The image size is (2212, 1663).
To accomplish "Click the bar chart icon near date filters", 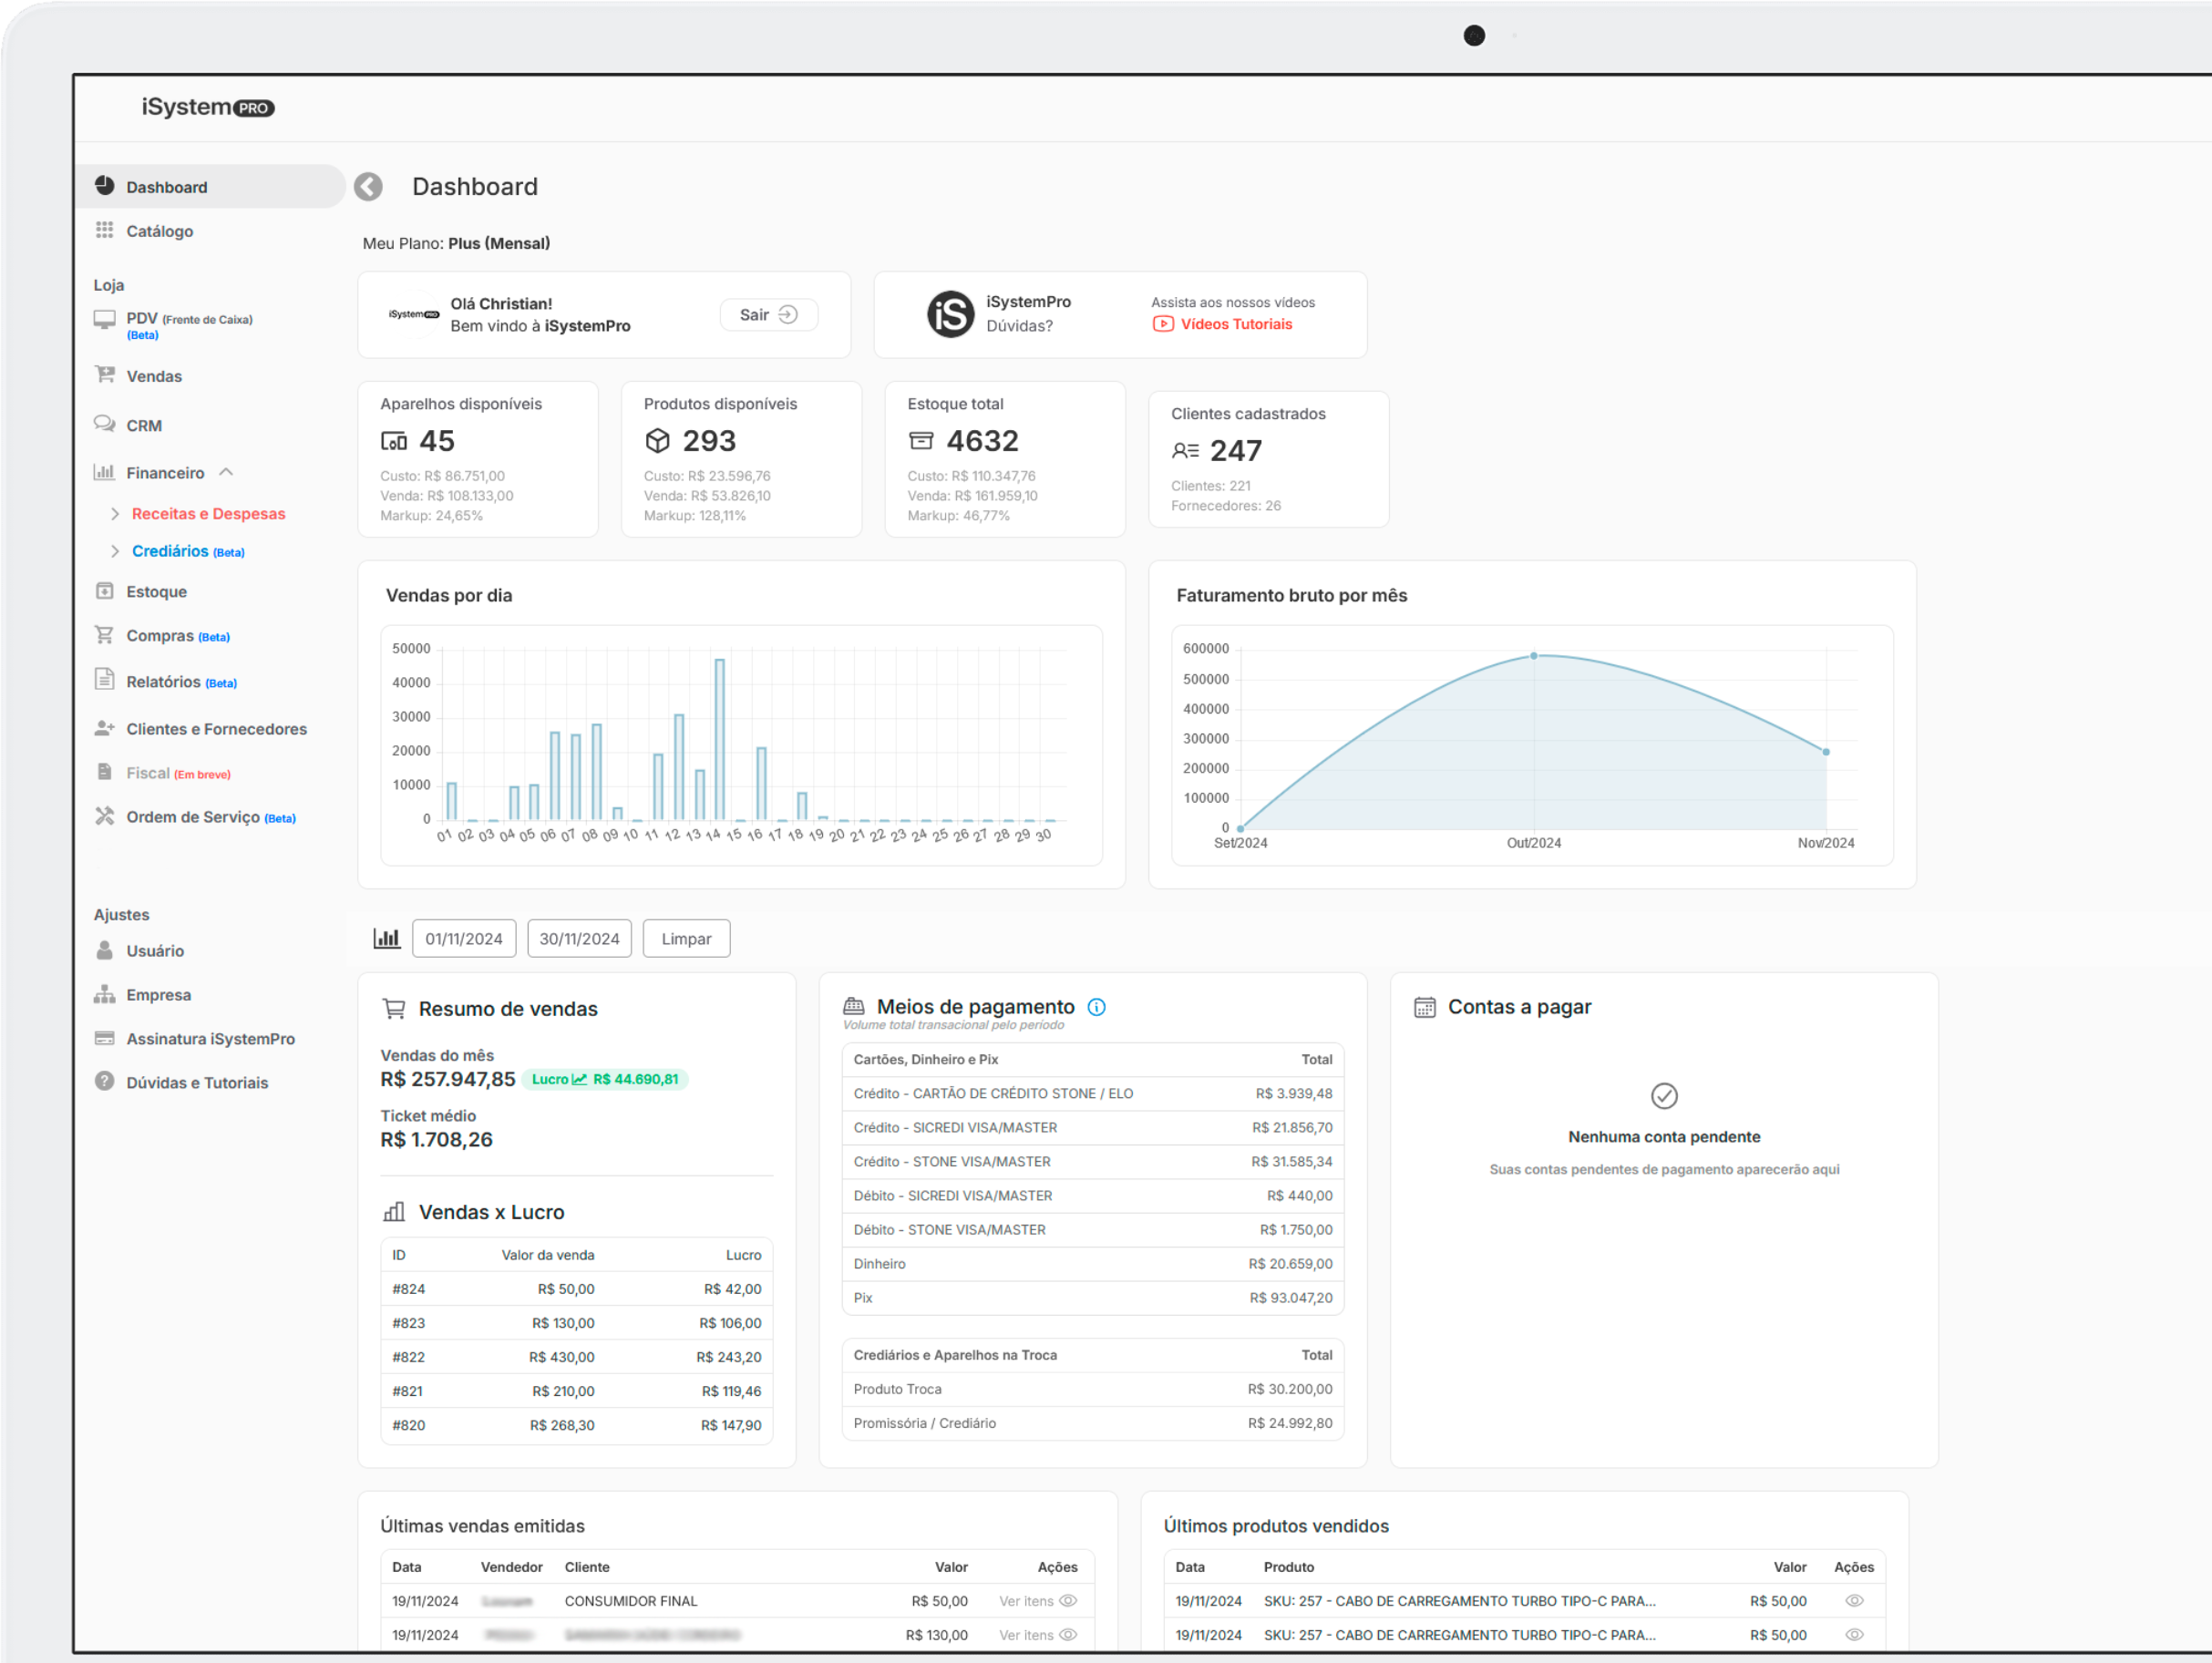I will [x=387, y=938].
